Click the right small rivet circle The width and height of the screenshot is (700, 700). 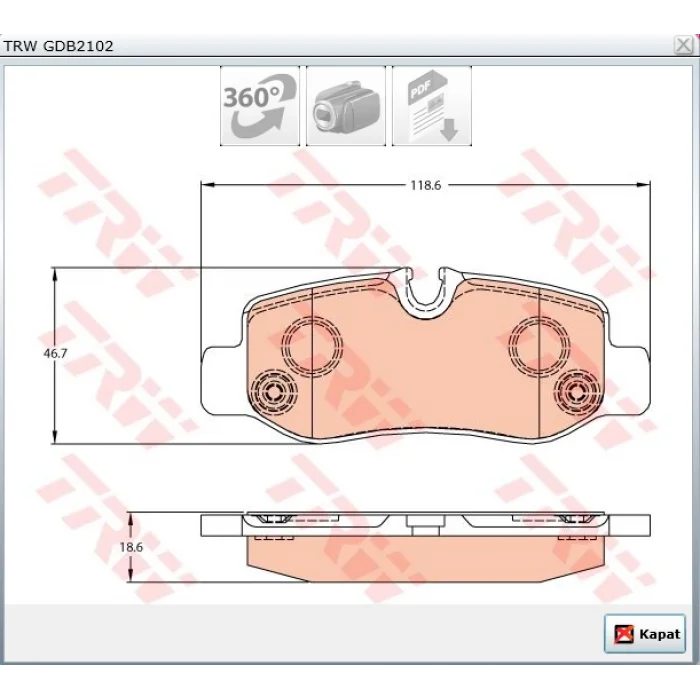click(x=577, y=392)
